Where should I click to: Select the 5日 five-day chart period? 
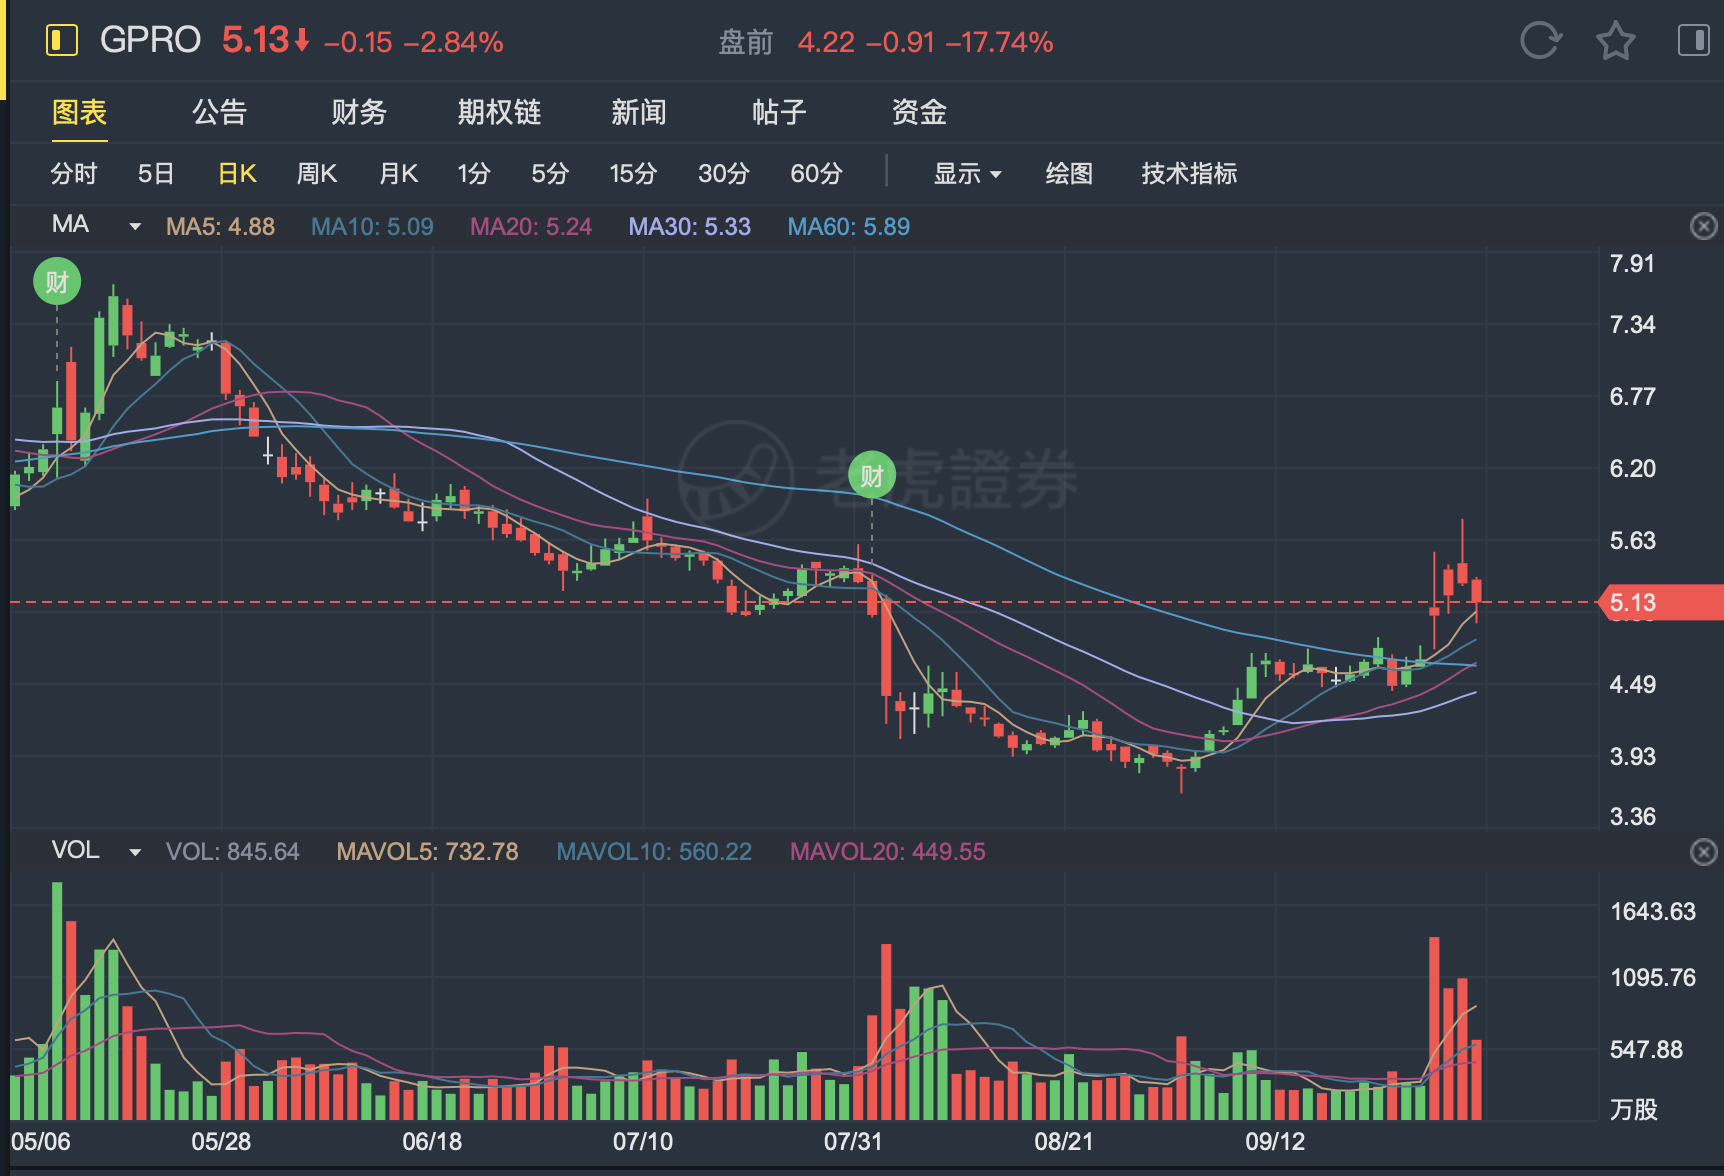click(156, 174)
